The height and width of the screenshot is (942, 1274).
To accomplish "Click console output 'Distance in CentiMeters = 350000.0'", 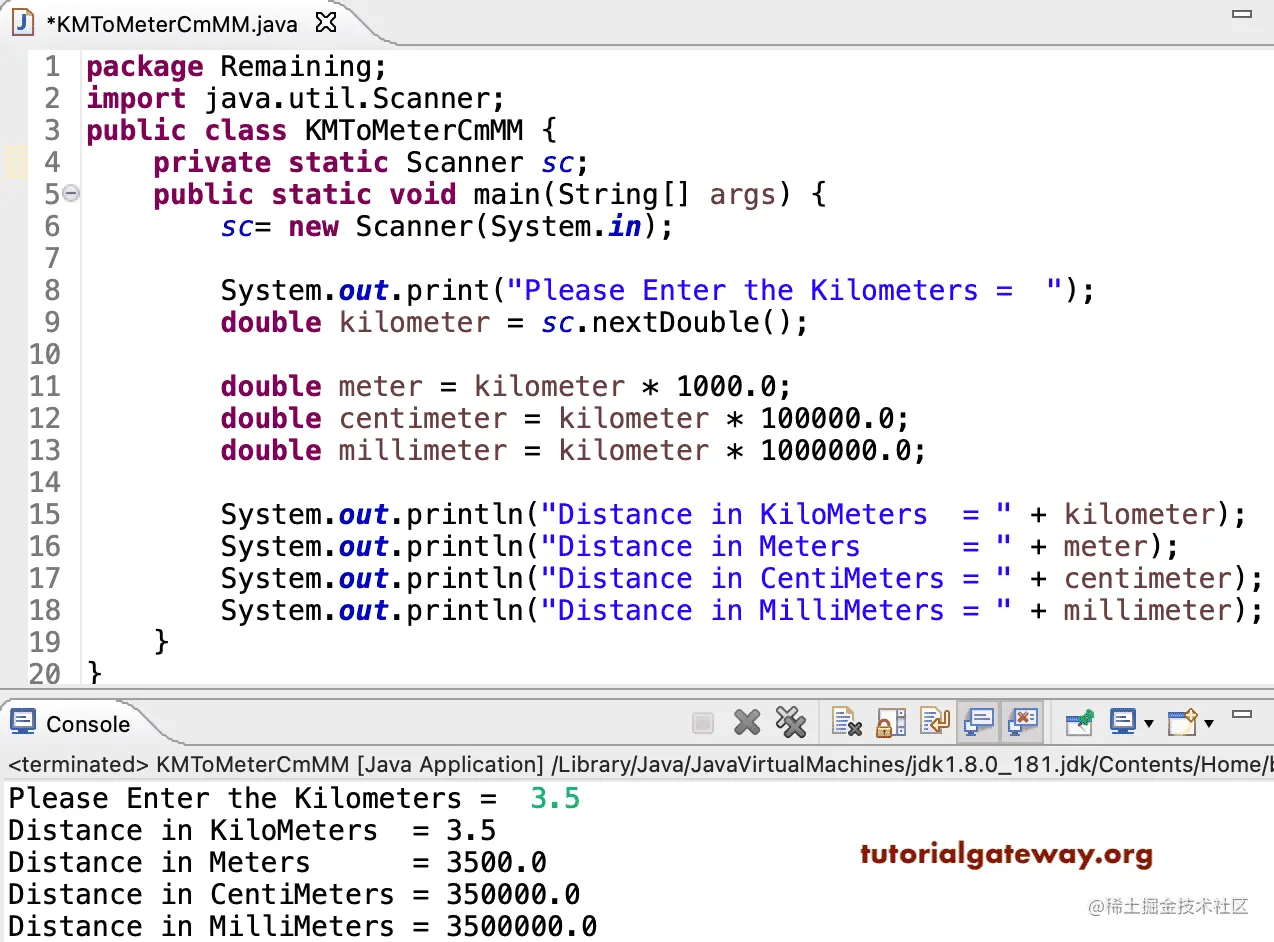I will coord(294,895).
